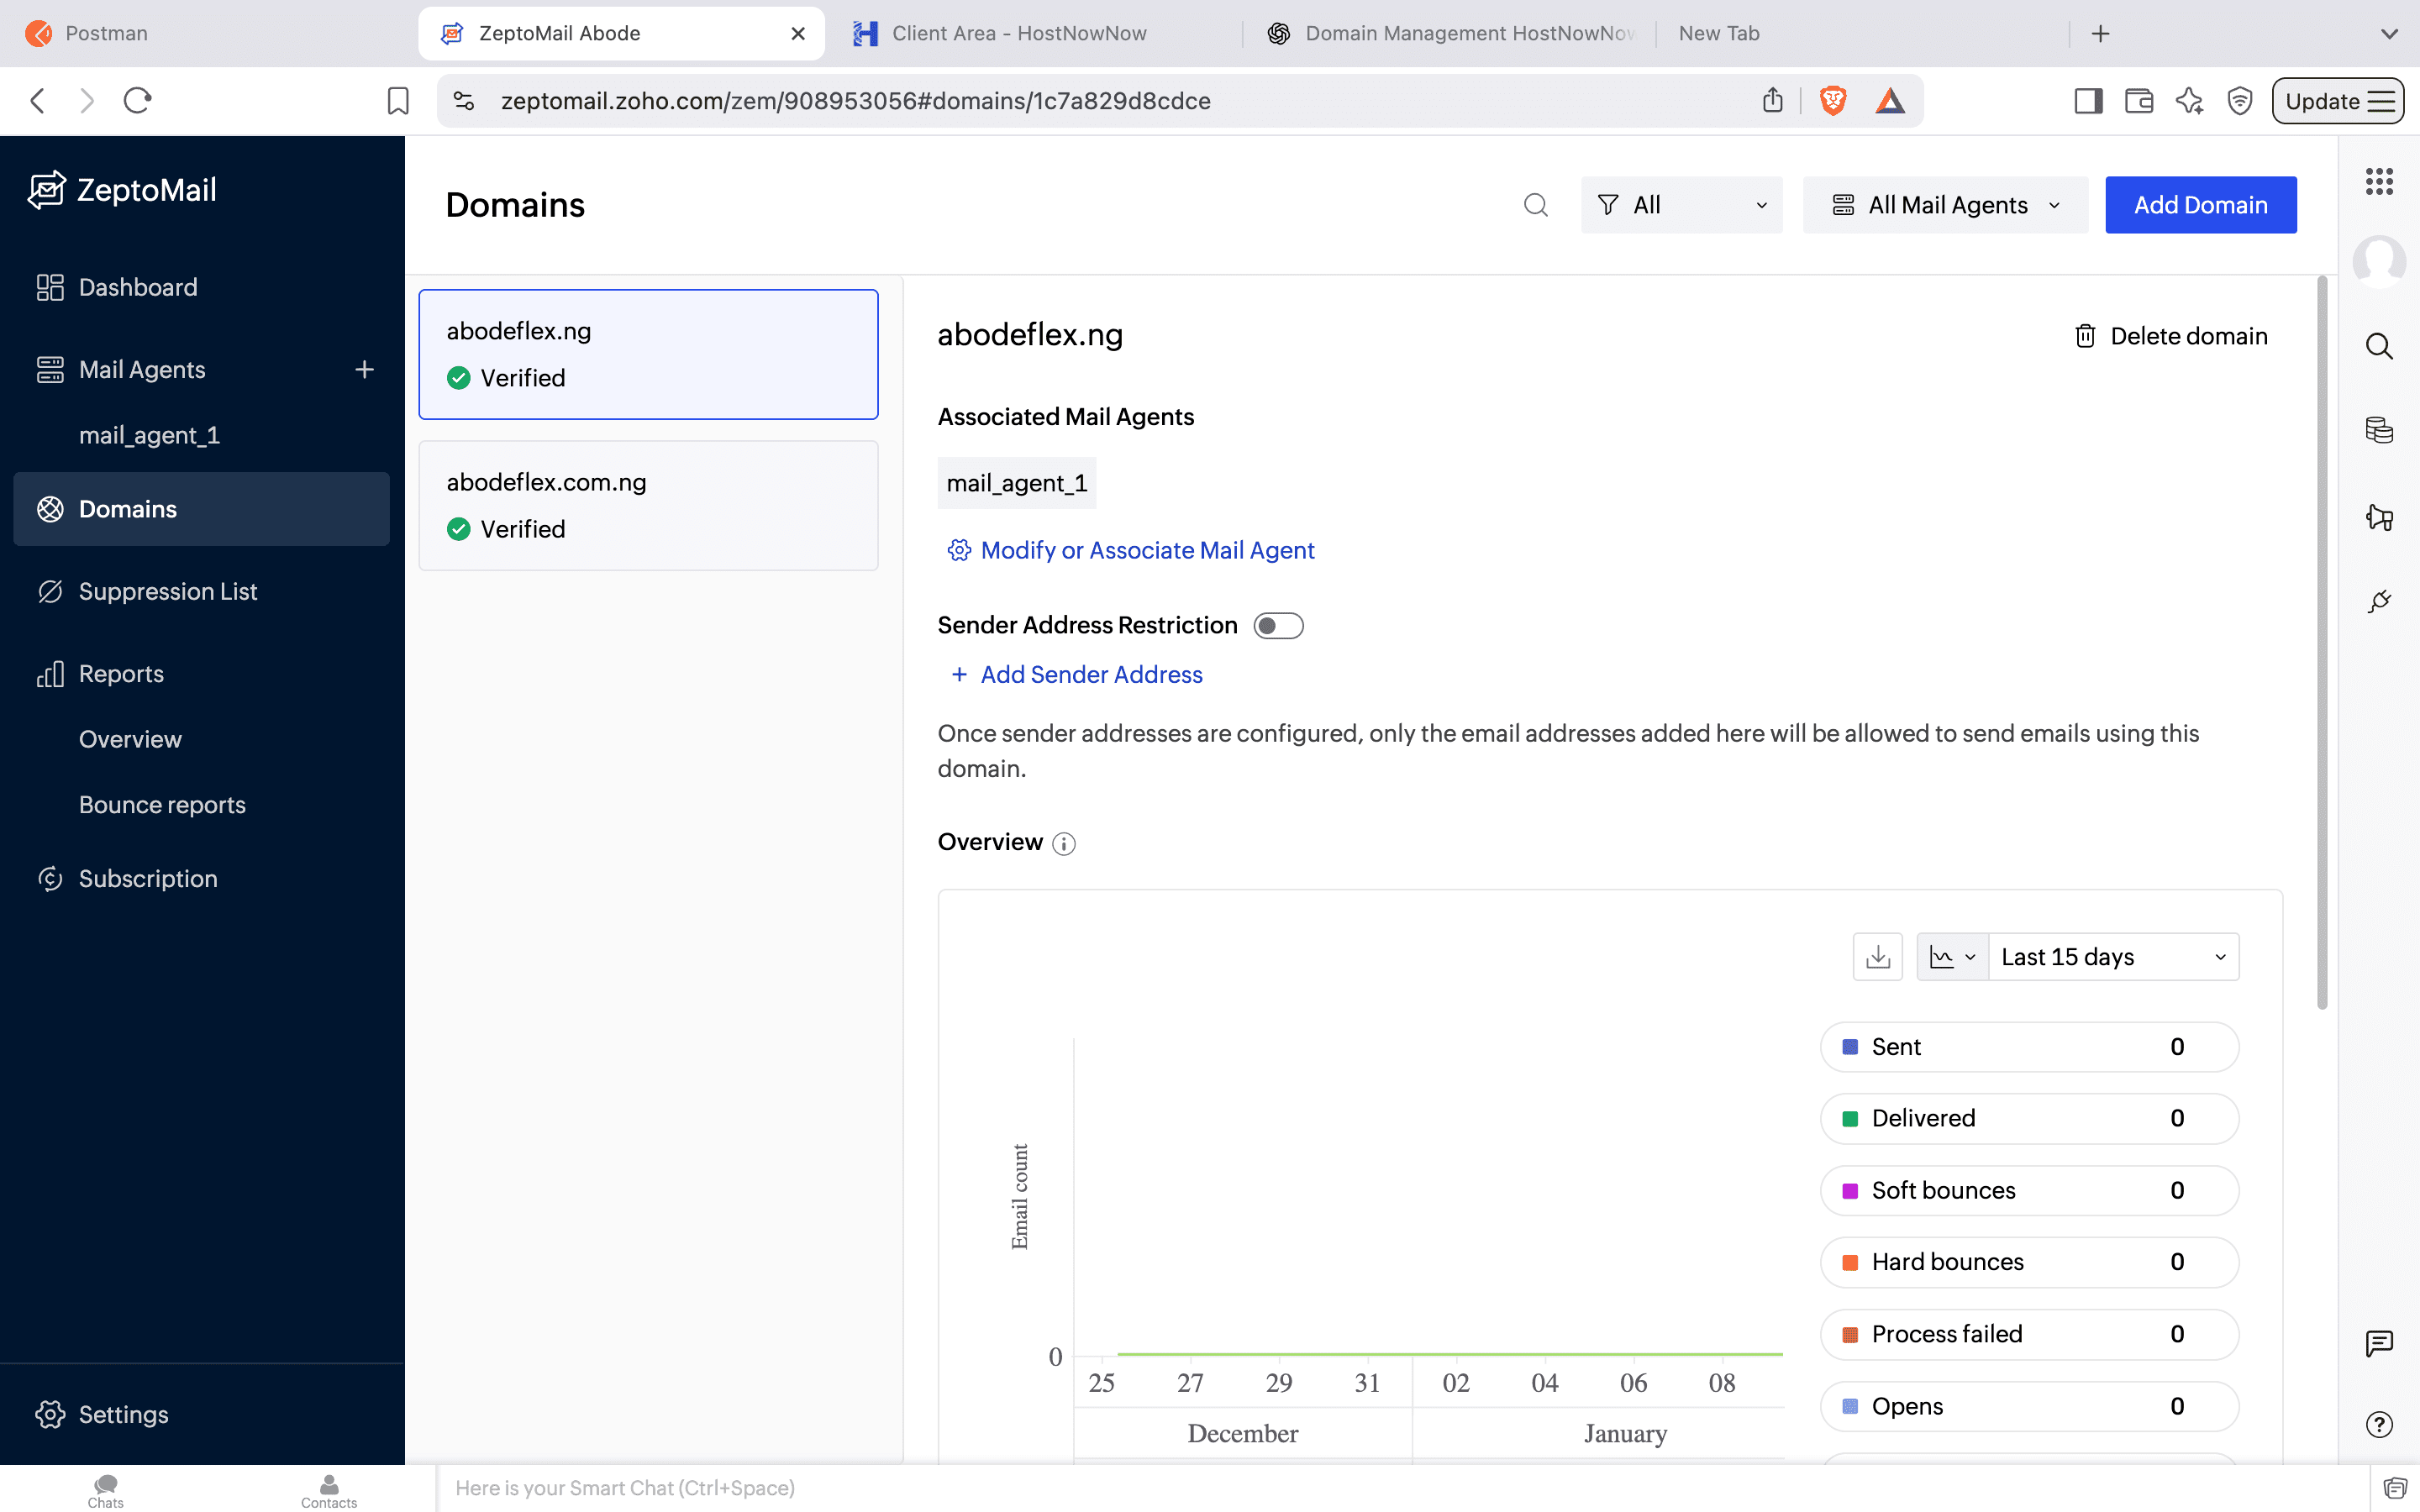The width and height of the screenshot is (2420, 1512).
Task: Bookmark this page
Action: (x=397, y=101)
